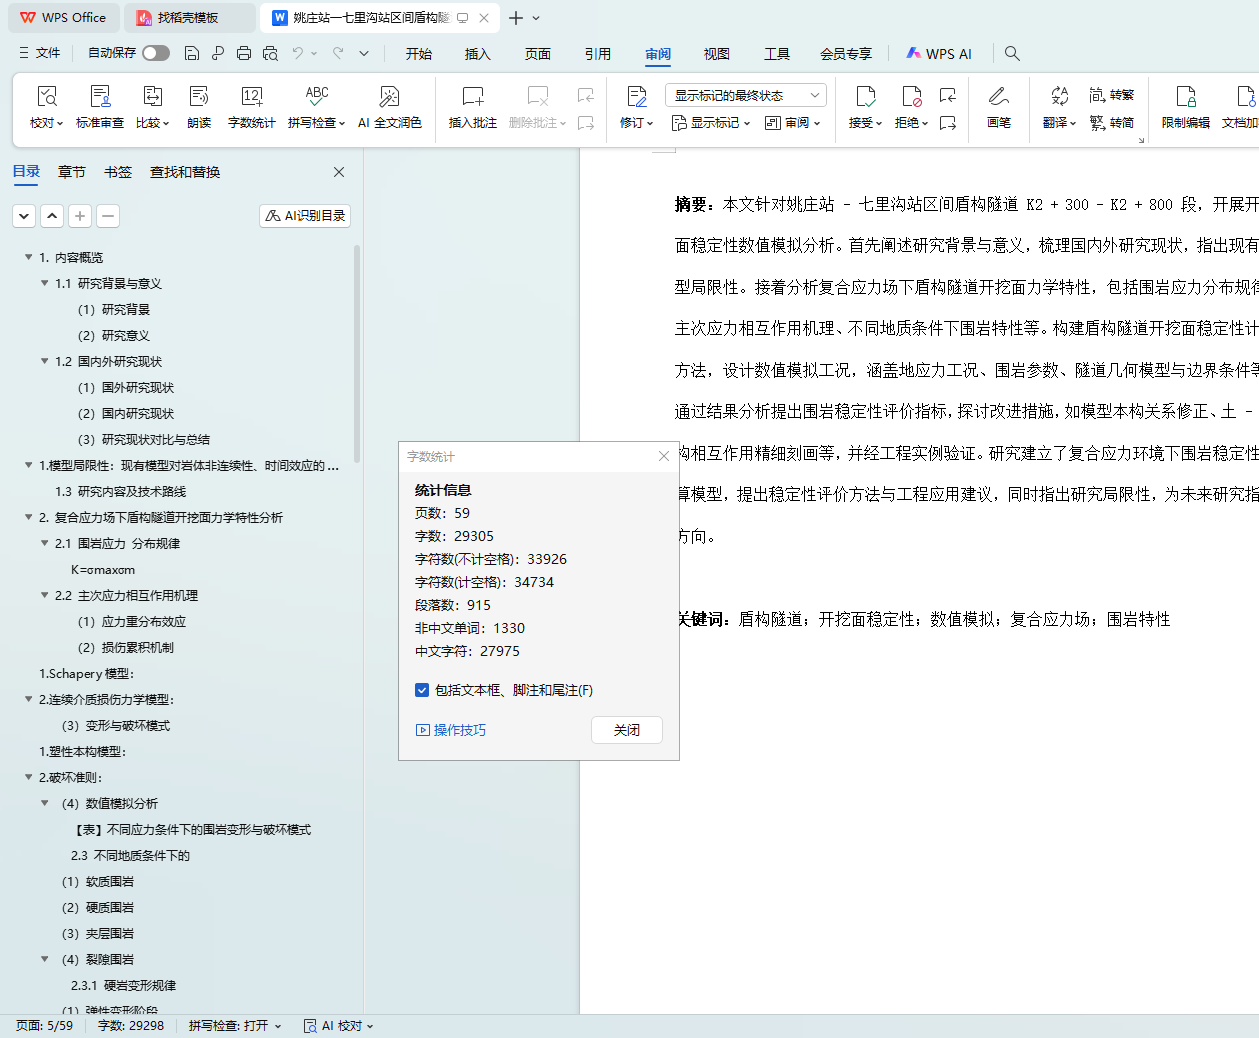
Task: Open the 朗读 read-aloud tool
Action: [199, 106]
